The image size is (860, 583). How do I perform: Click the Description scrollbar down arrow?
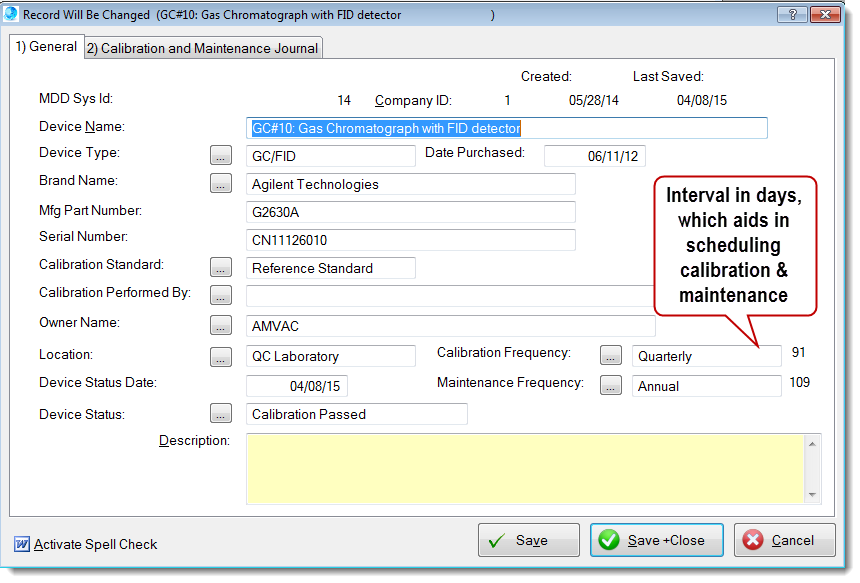(813, 494)
